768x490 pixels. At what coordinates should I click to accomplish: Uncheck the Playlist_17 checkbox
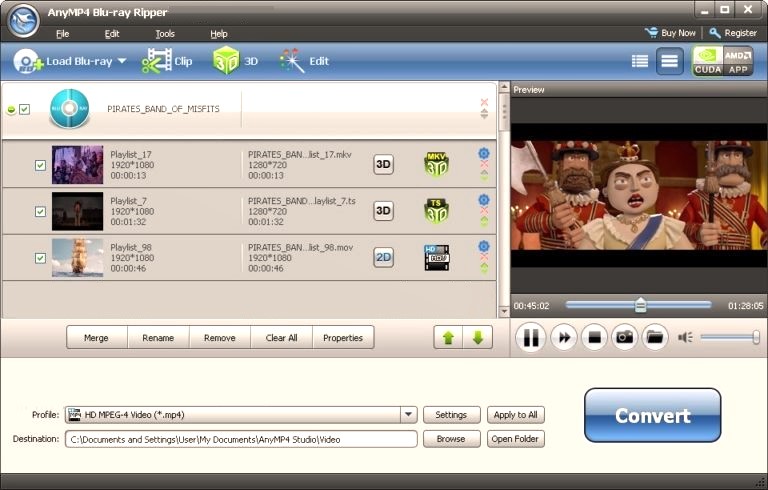[41, 165]
